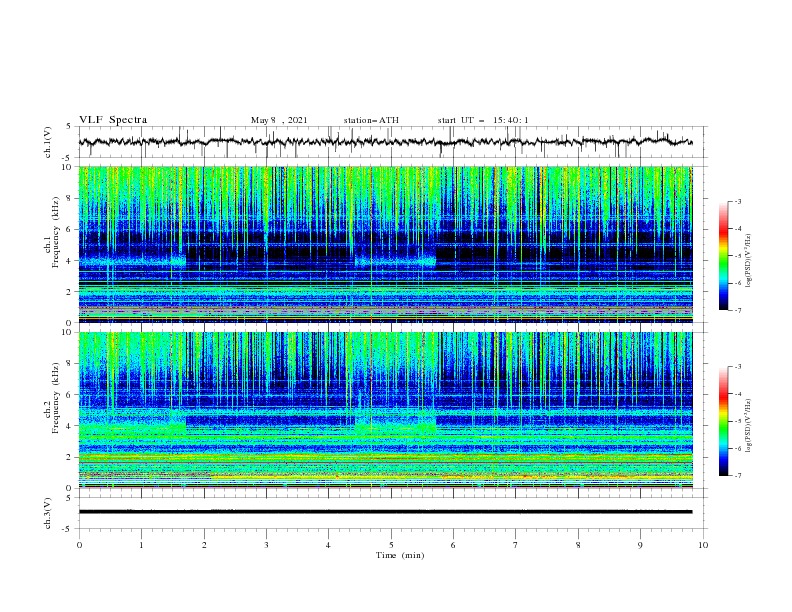Click the "-5" label on ch.1 color bar
The image size is (792, 612).
tap(737, 256)
